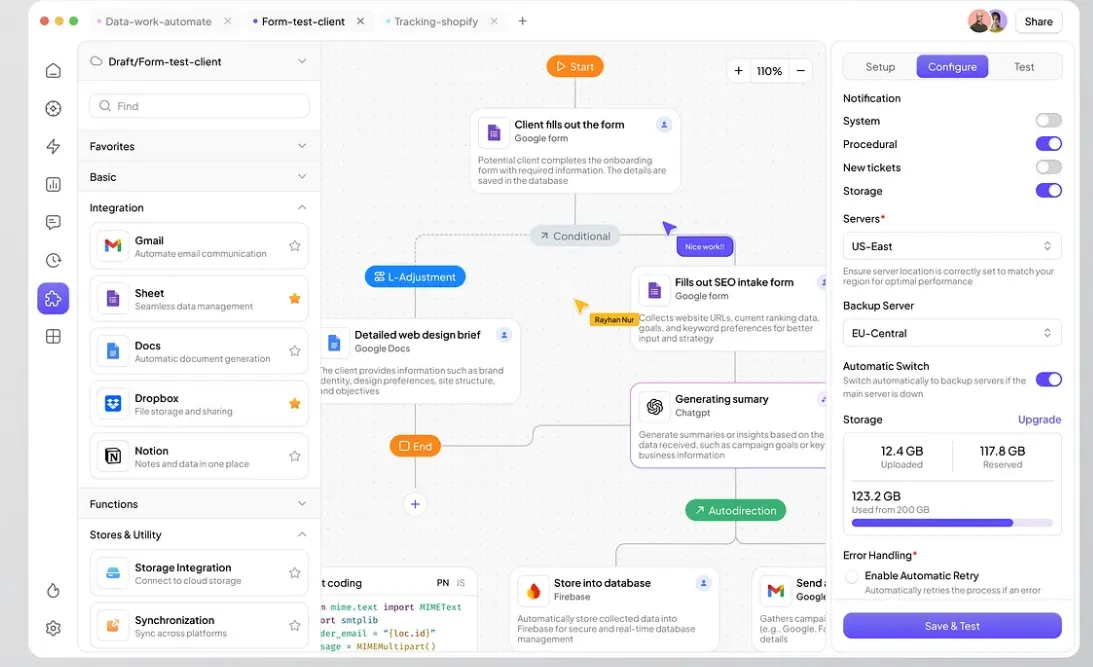
Task: Toggle the New tickets notification switch
Action: coord(1048,167)
